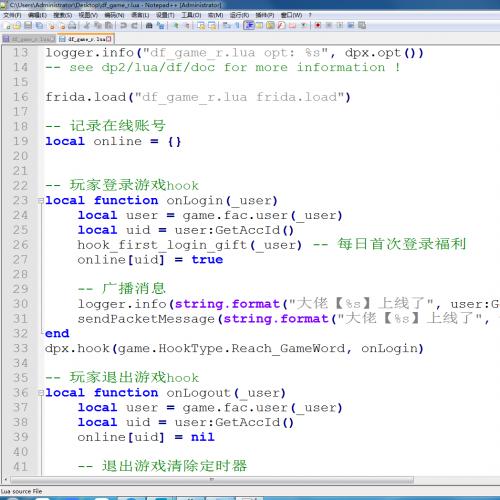500x500 pixels.
Task: Click the Find binoculars icon
Action: (149, 25)
